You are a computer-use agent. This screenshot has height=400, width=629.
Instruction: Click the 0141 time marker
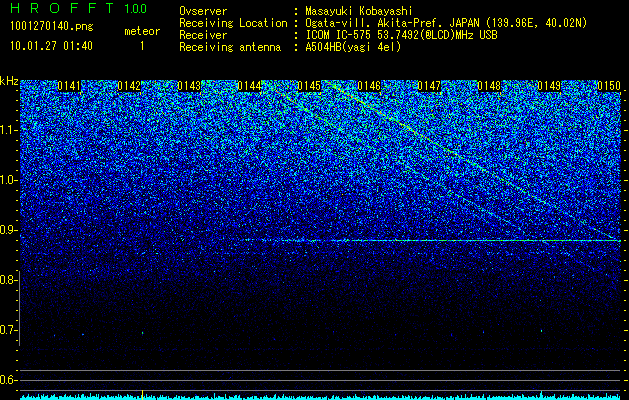pyautogui.click(x=69, y=86)
